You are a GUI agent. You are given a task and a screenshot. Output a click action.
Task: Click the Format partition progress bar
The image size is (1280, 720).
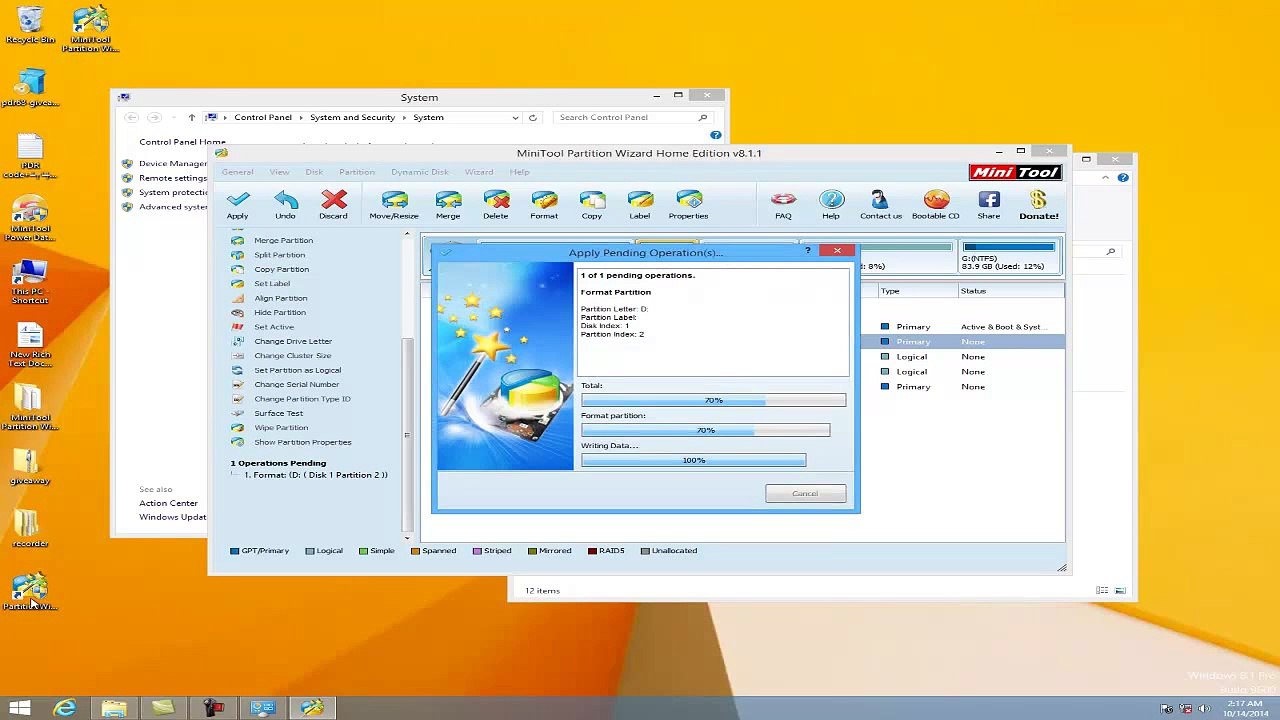coord(705,430)
